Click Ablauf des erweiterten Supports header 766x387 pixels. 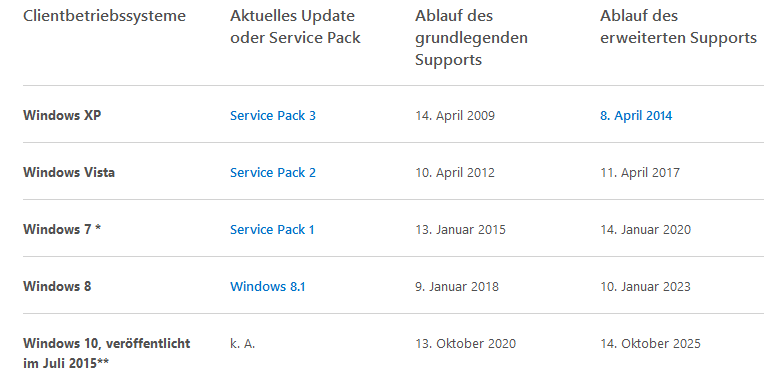[679, 26]
